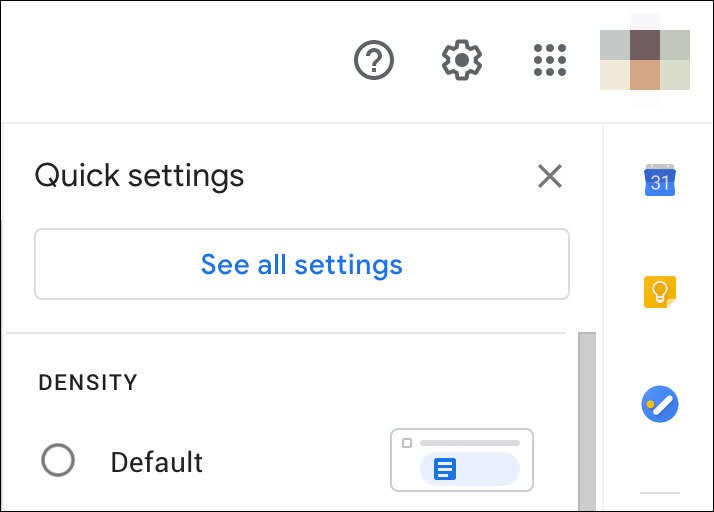The image size is (714, 512).
Task: Click the Settings gear icon
Action: coord(462,62)
